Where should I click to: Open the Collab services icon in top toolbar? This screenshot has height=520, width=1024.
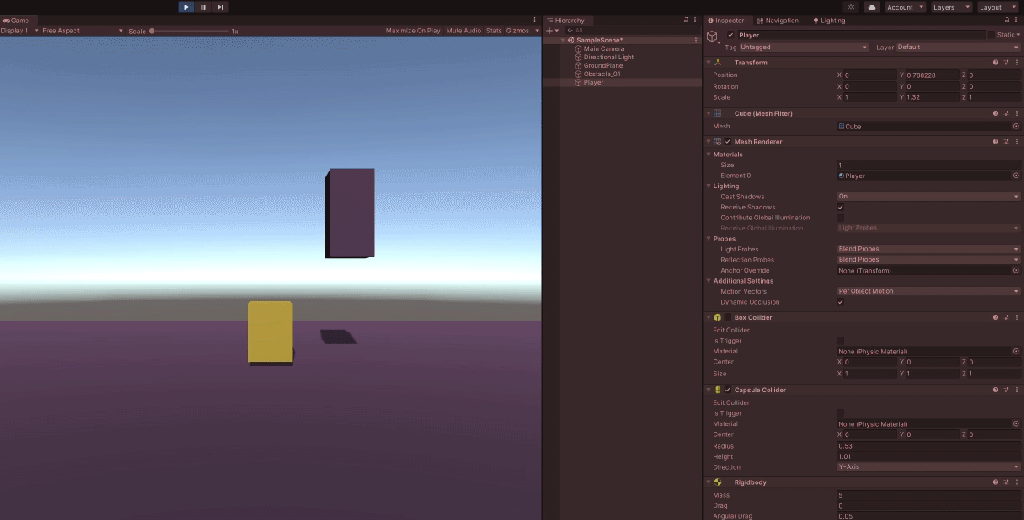(850, 7)
